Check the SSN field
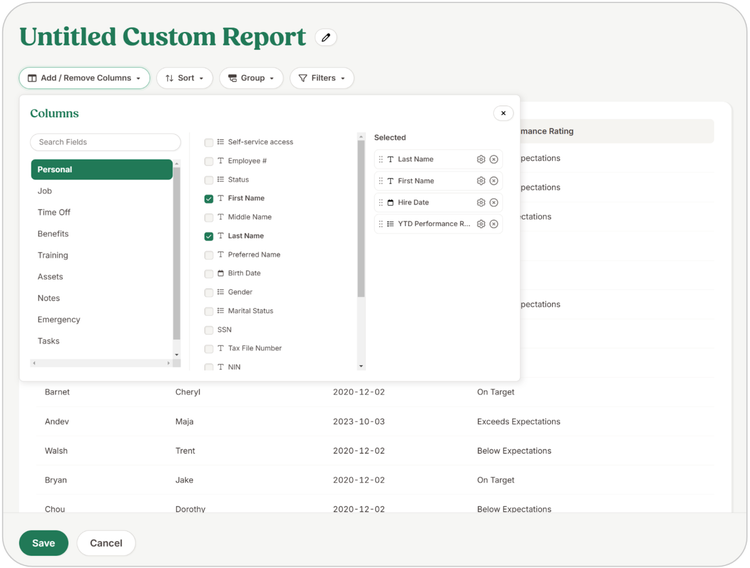 click(x=209, y=330)
